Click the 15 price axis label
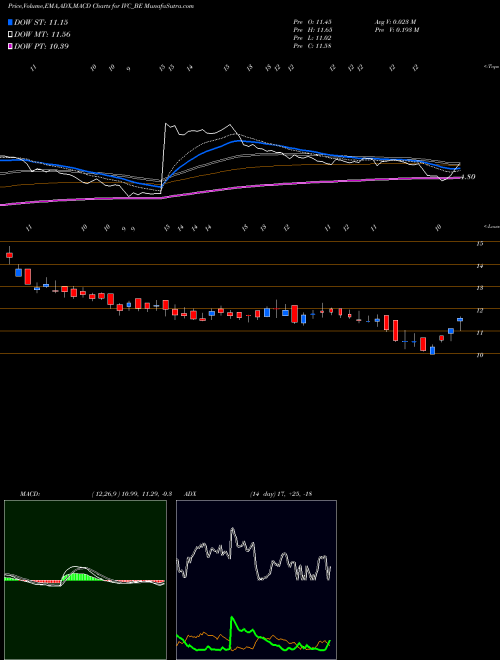 pyautogui.click(x=479, y=244)
